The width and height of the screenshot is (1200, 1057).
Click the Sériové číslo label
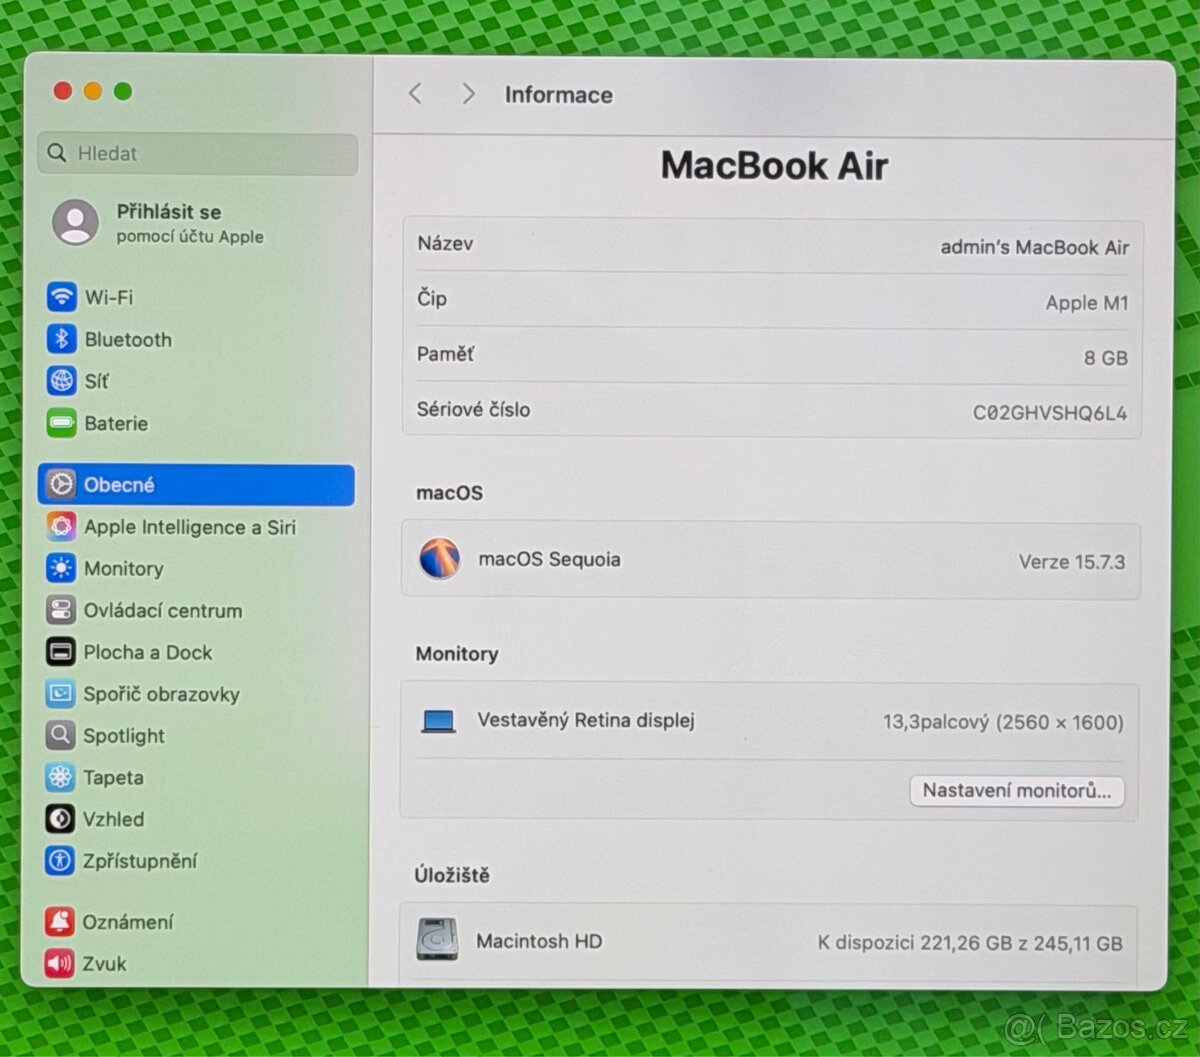click(473, 409)
